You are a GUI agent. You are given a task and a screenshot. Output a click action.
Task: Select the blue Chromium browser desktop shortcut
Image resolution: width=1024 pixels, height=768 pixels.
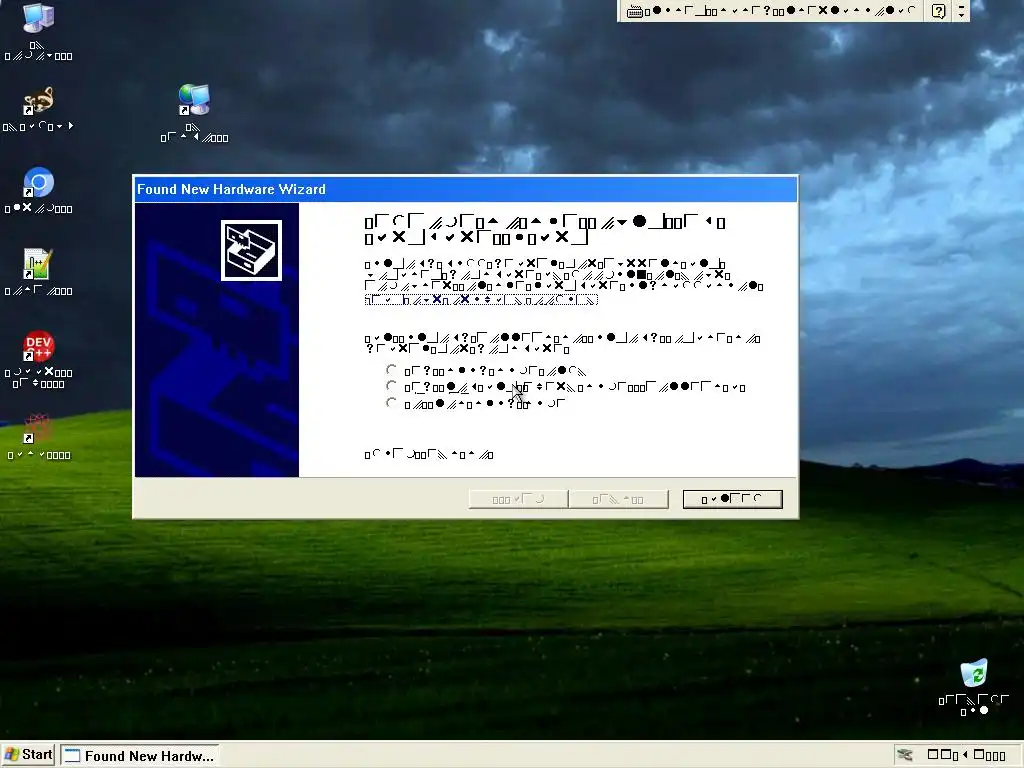[x=38, y=183]
